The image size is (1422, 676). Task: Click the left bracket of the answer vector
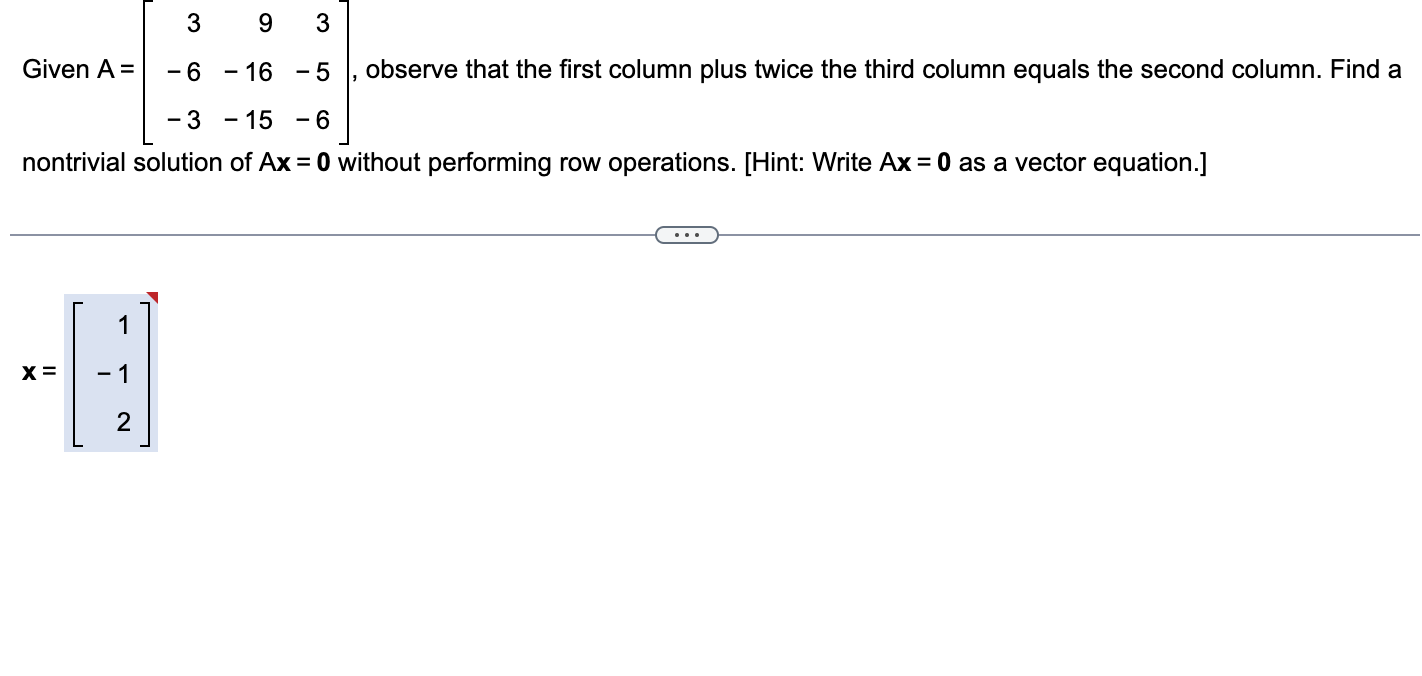pos(77,373)
